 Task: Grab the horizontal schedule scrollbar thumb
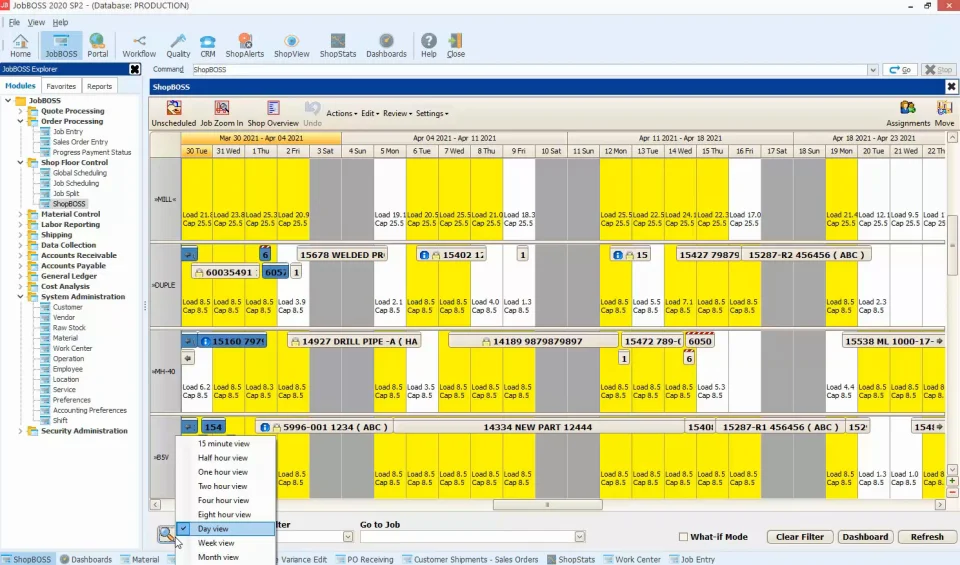[547, 505]
